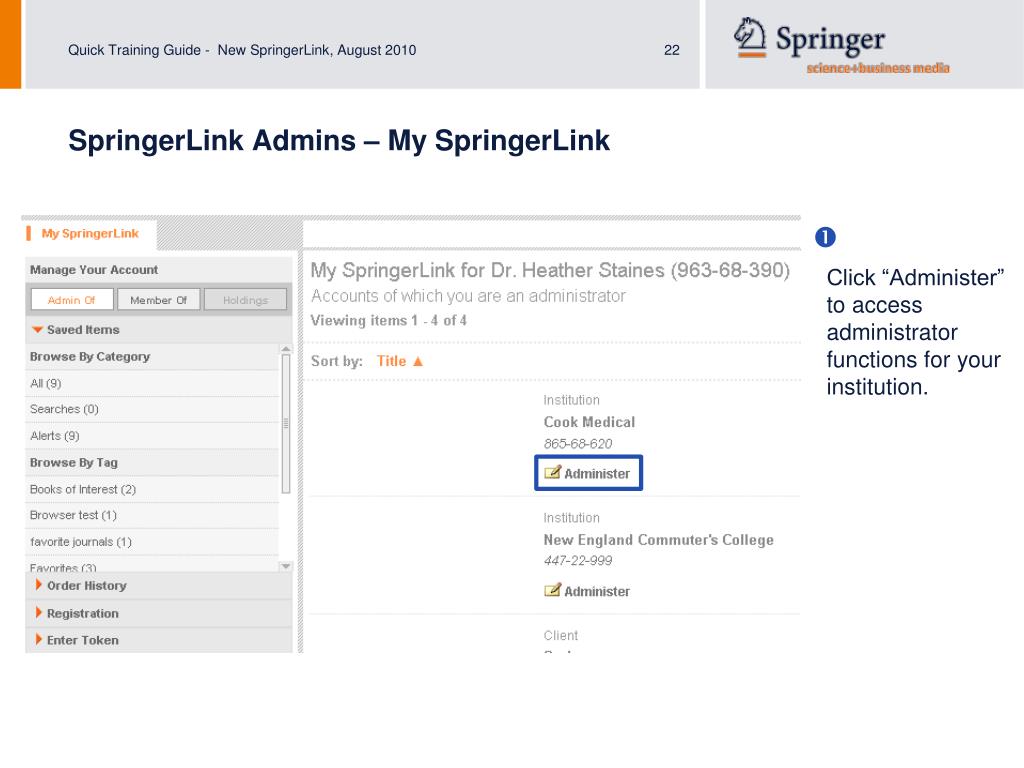
Task: Click the Administer pencil icon for New England Commuter's College
Action: [x=552, y=590]
